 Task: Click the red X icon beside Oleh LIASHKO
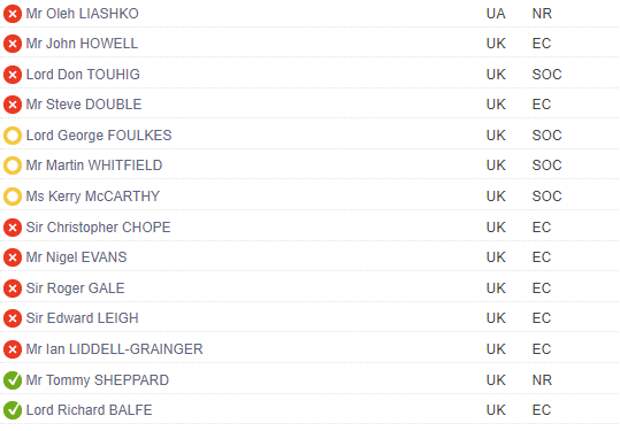point(12,14)
